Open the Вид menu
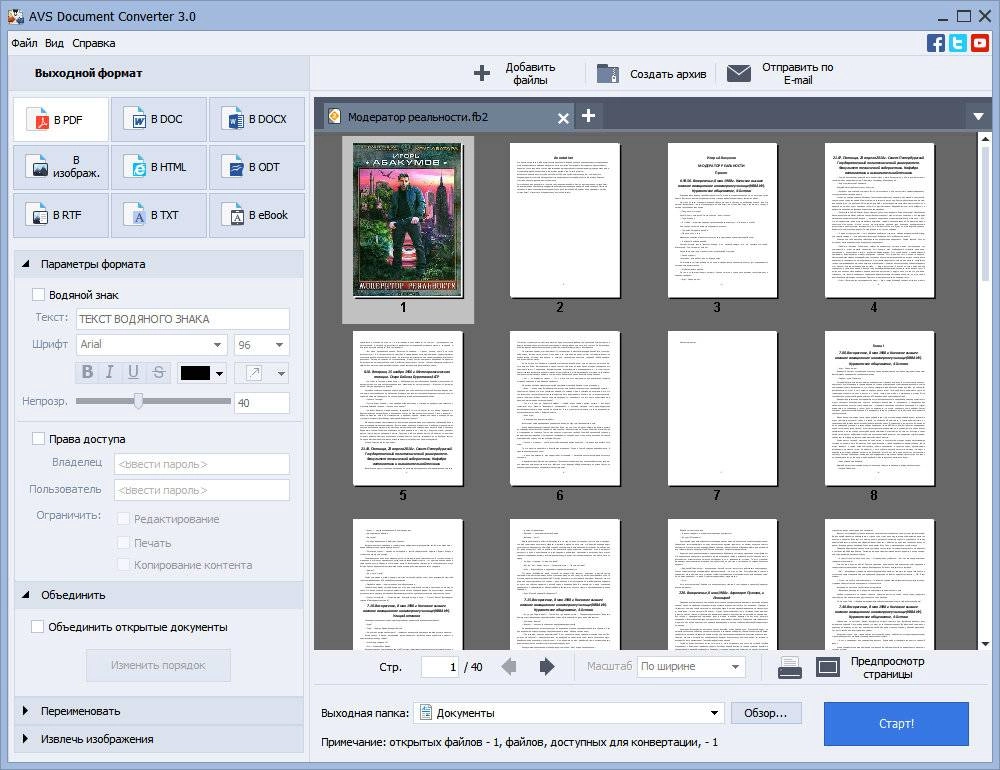1000x770 pixels. point(54,43)
